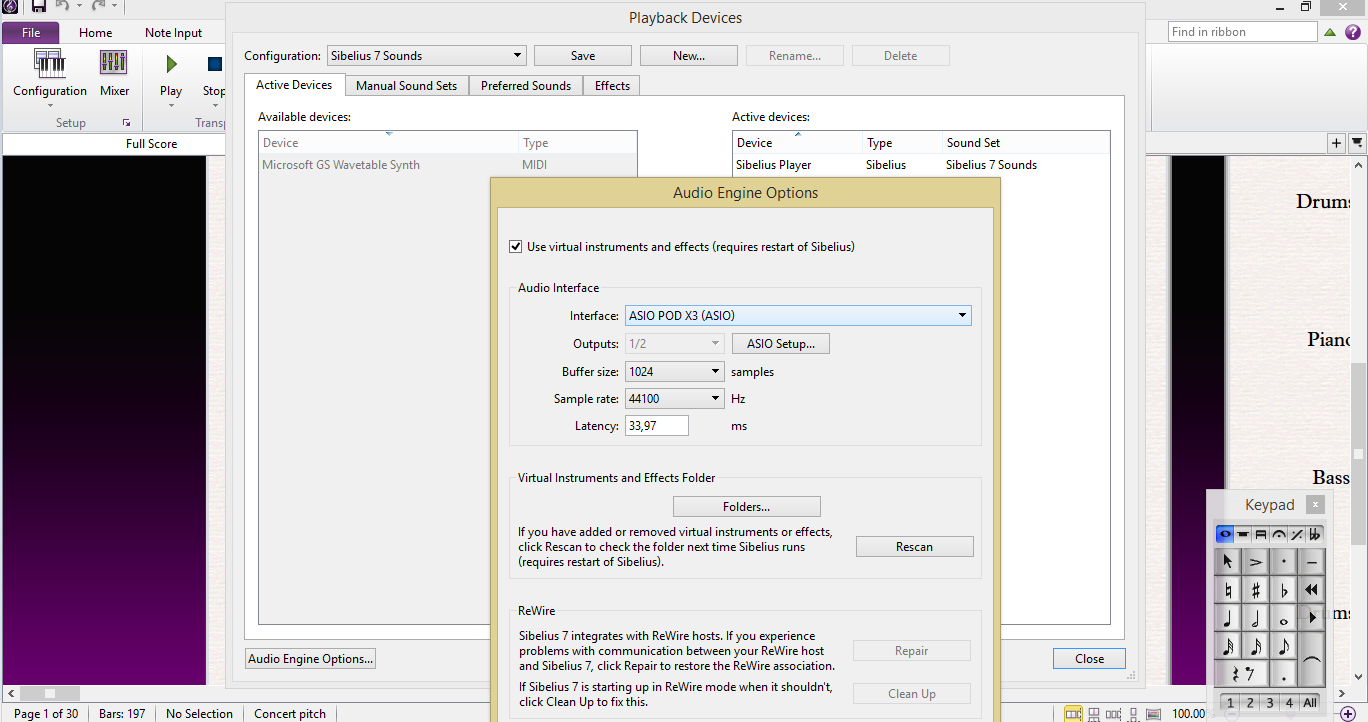Open the purple Help question mark icon

1353,32
